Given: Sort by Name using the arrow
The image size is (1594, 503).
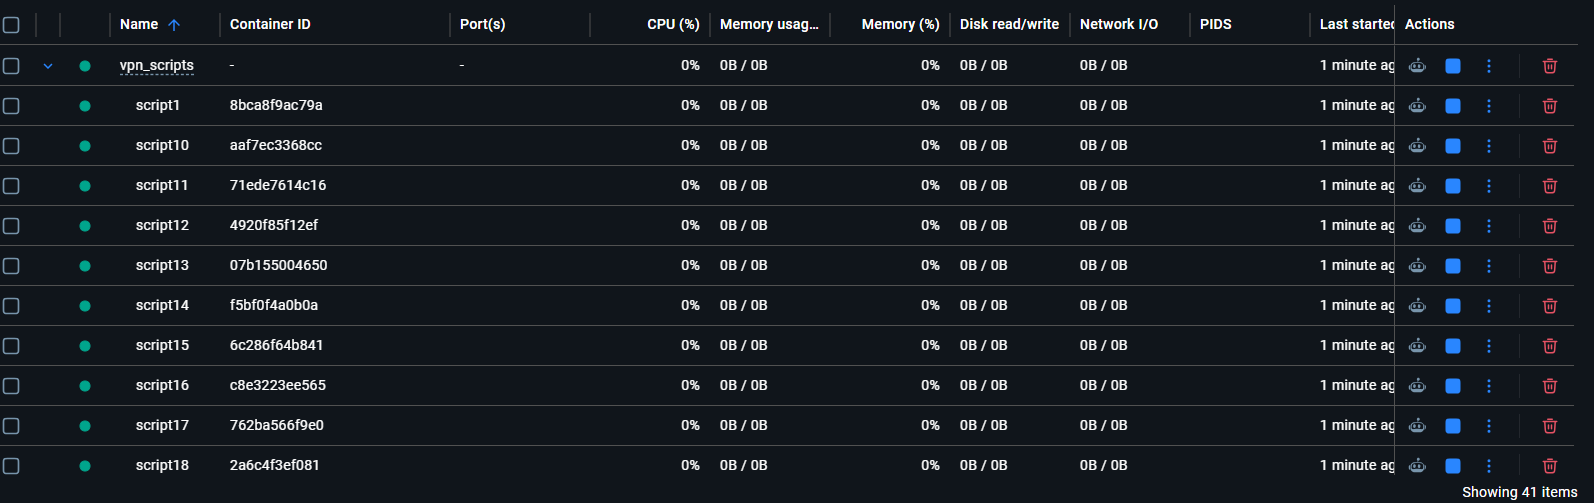Looking at the screenshot, I should click(174, 25).
